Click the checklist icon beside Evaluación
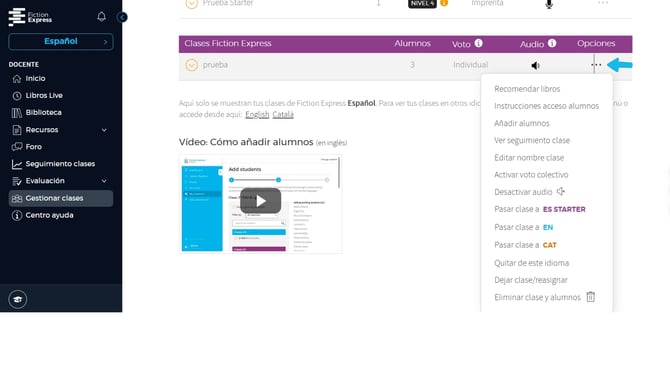 click(17, 181)
